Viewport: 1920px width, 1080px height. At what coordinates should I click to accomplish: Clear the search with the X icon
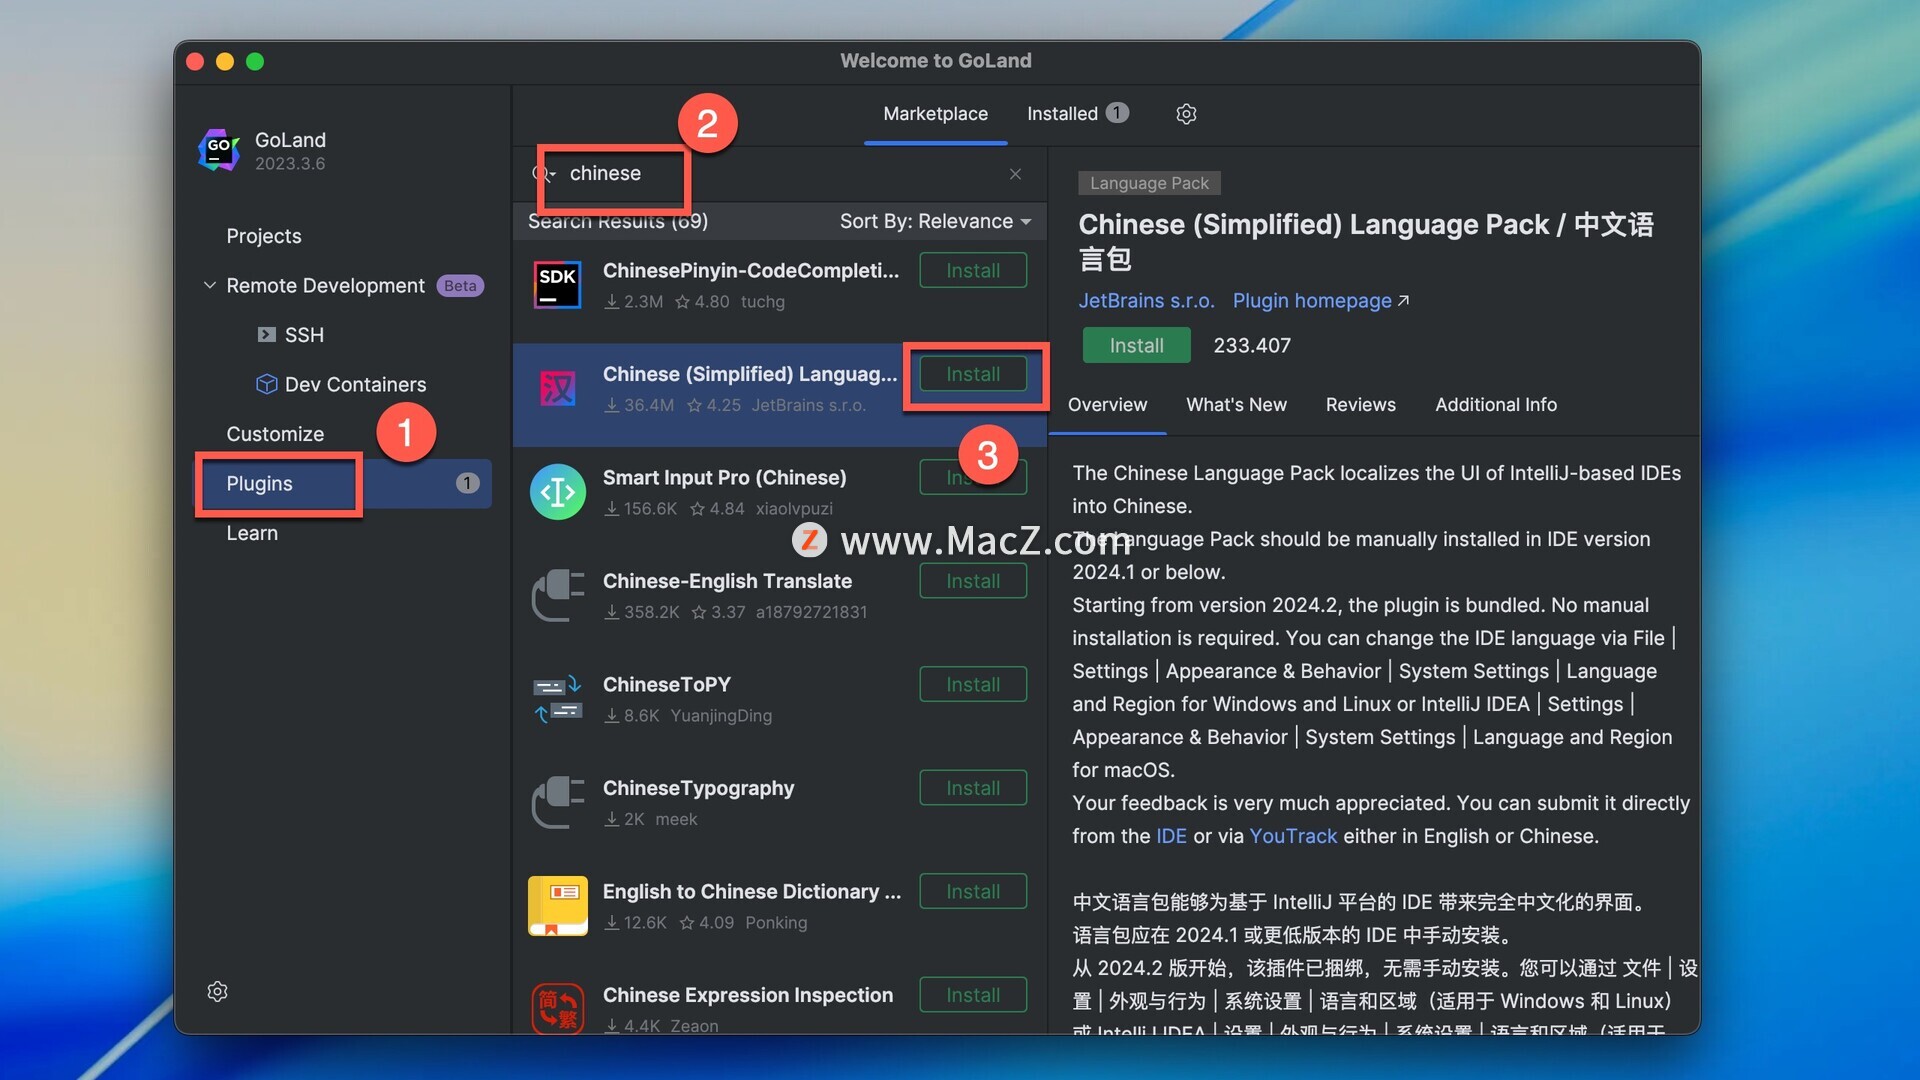point(1015,174)
